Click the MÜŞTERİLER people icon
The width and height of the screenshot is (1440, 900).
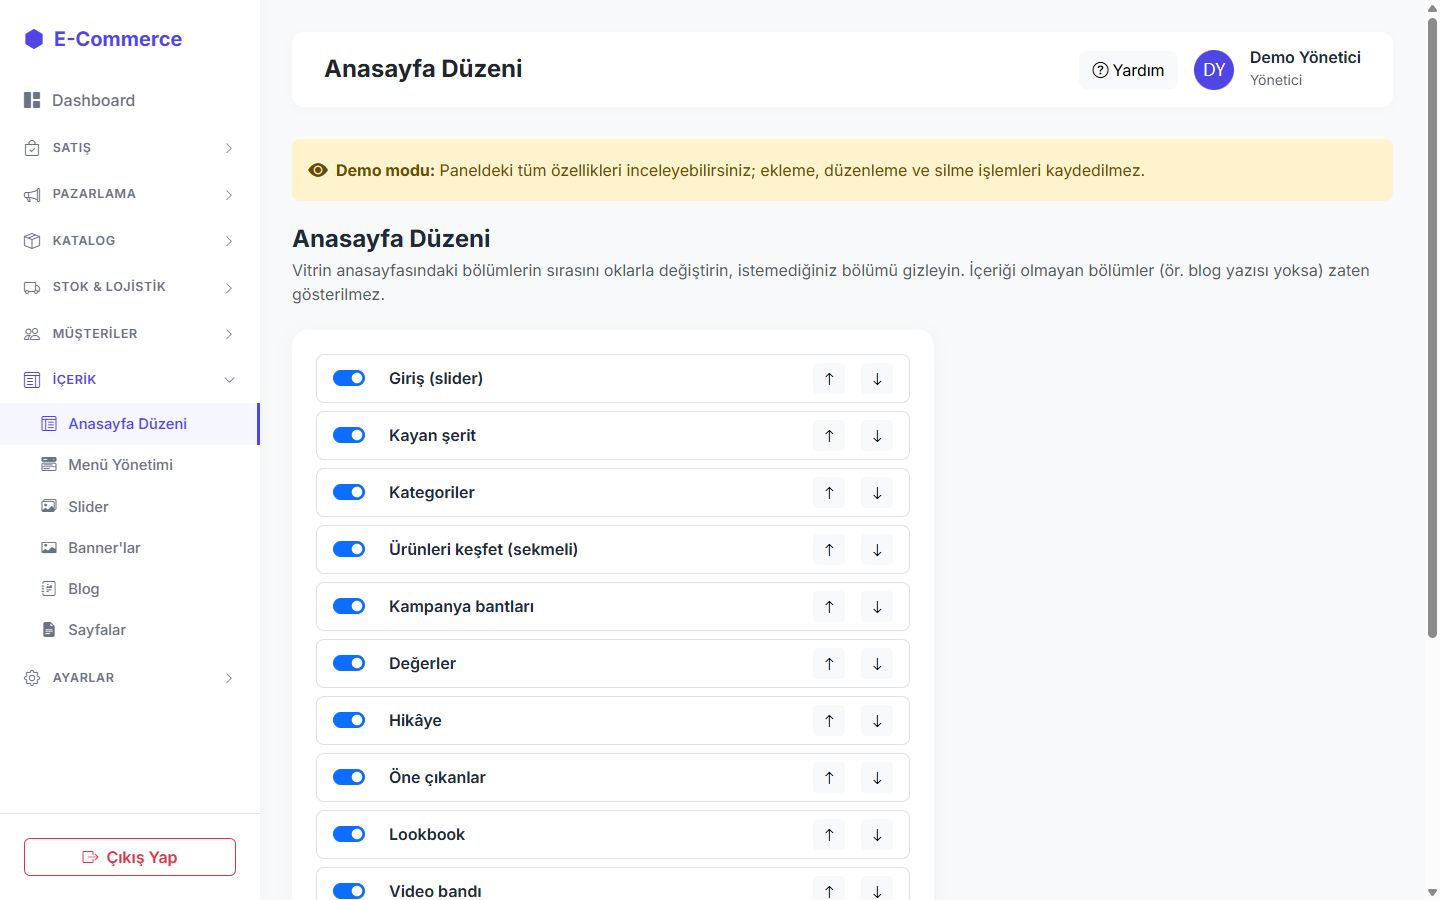32,334
